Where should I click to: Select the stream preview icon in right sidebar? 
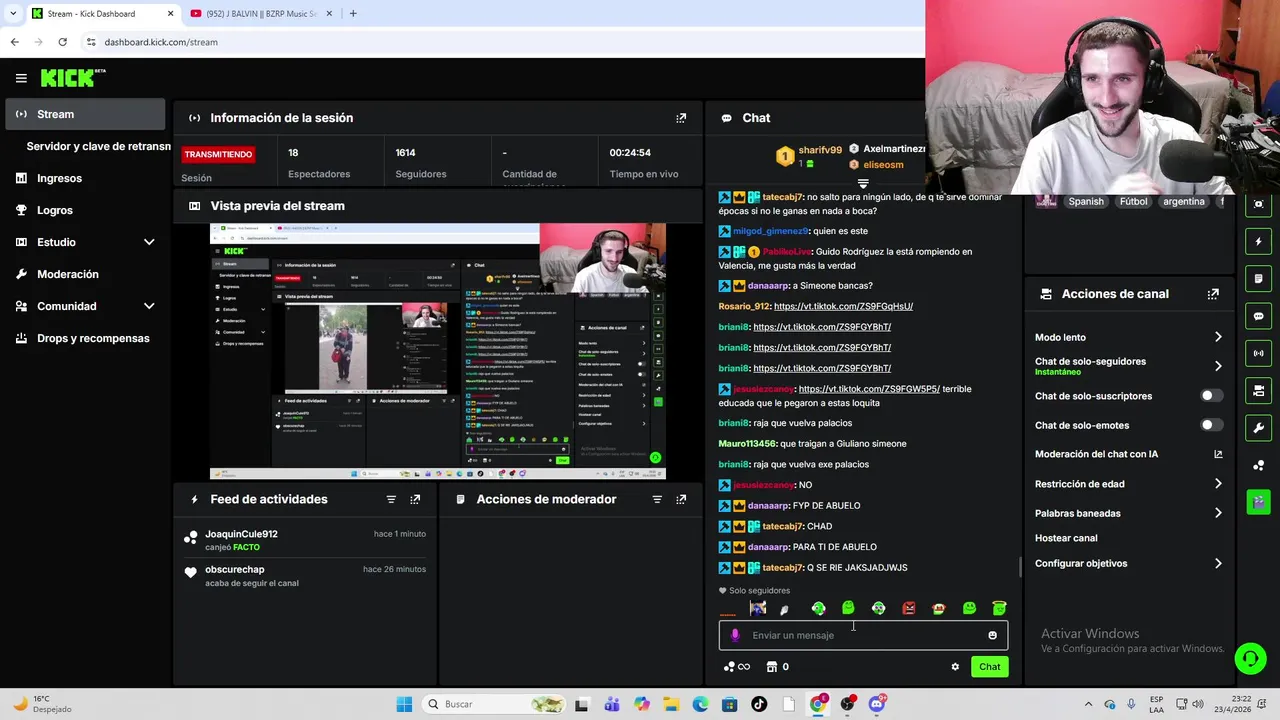(x=1258, y=204)
